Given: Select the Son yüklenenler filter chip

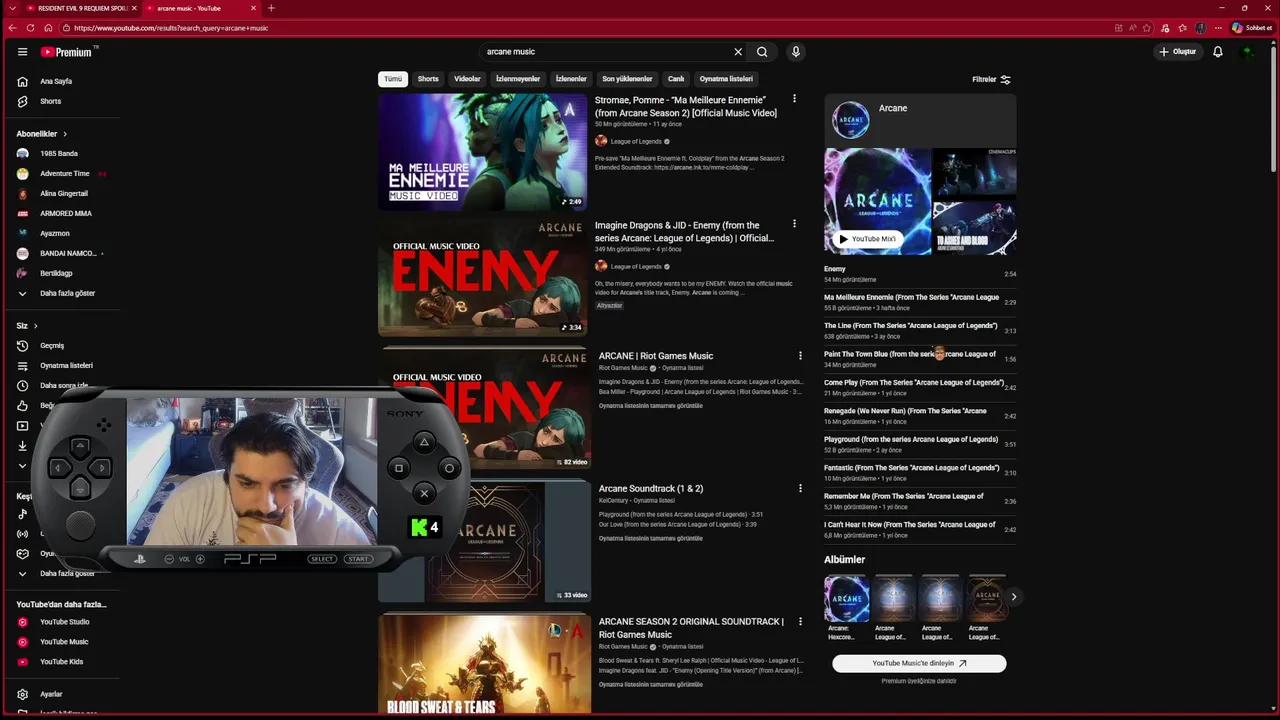Looking at the screenshot, I should tap(627, 79).
